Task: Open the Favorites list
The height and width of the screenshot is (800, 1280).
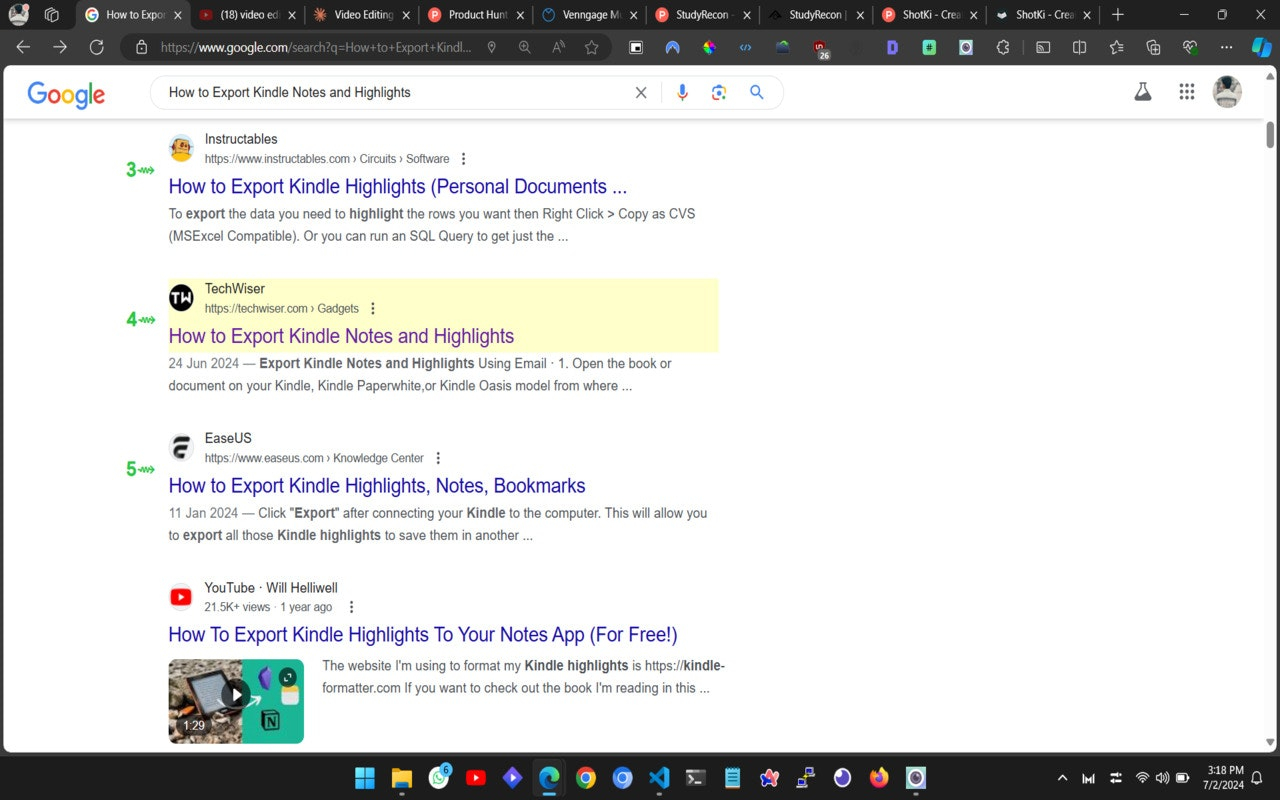Action: (1116, 47)
